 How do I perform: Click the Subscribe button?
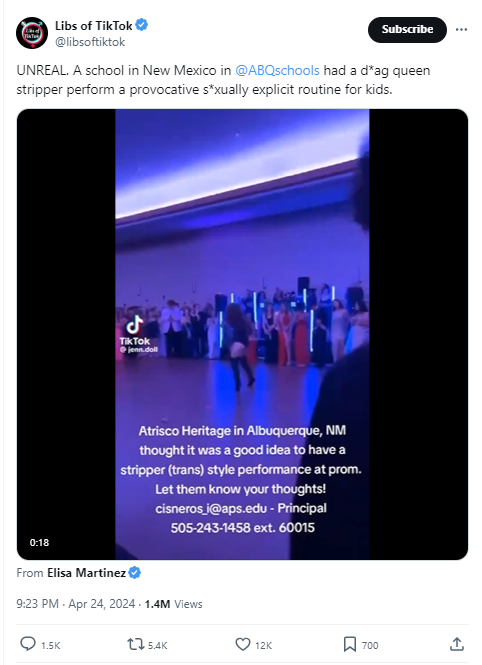click(x=407, y=30)
